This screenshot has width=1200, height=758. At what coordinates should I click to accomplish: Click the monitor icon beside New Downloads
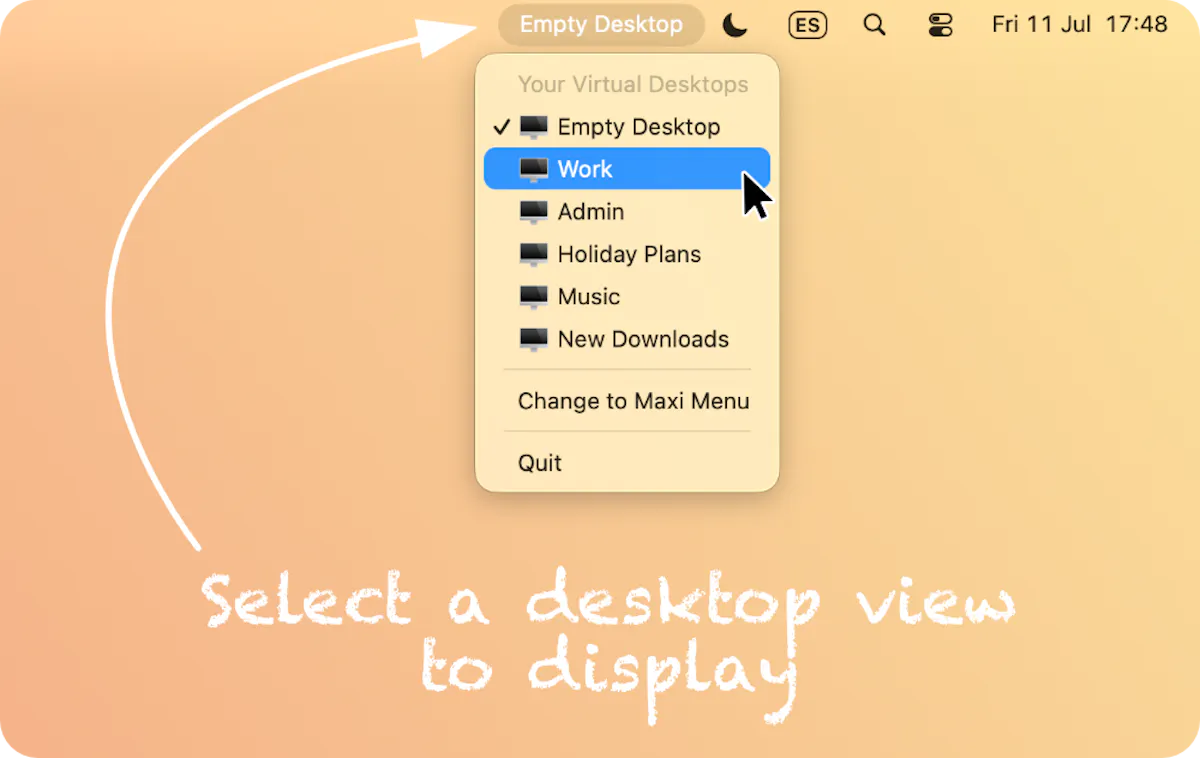534,340
